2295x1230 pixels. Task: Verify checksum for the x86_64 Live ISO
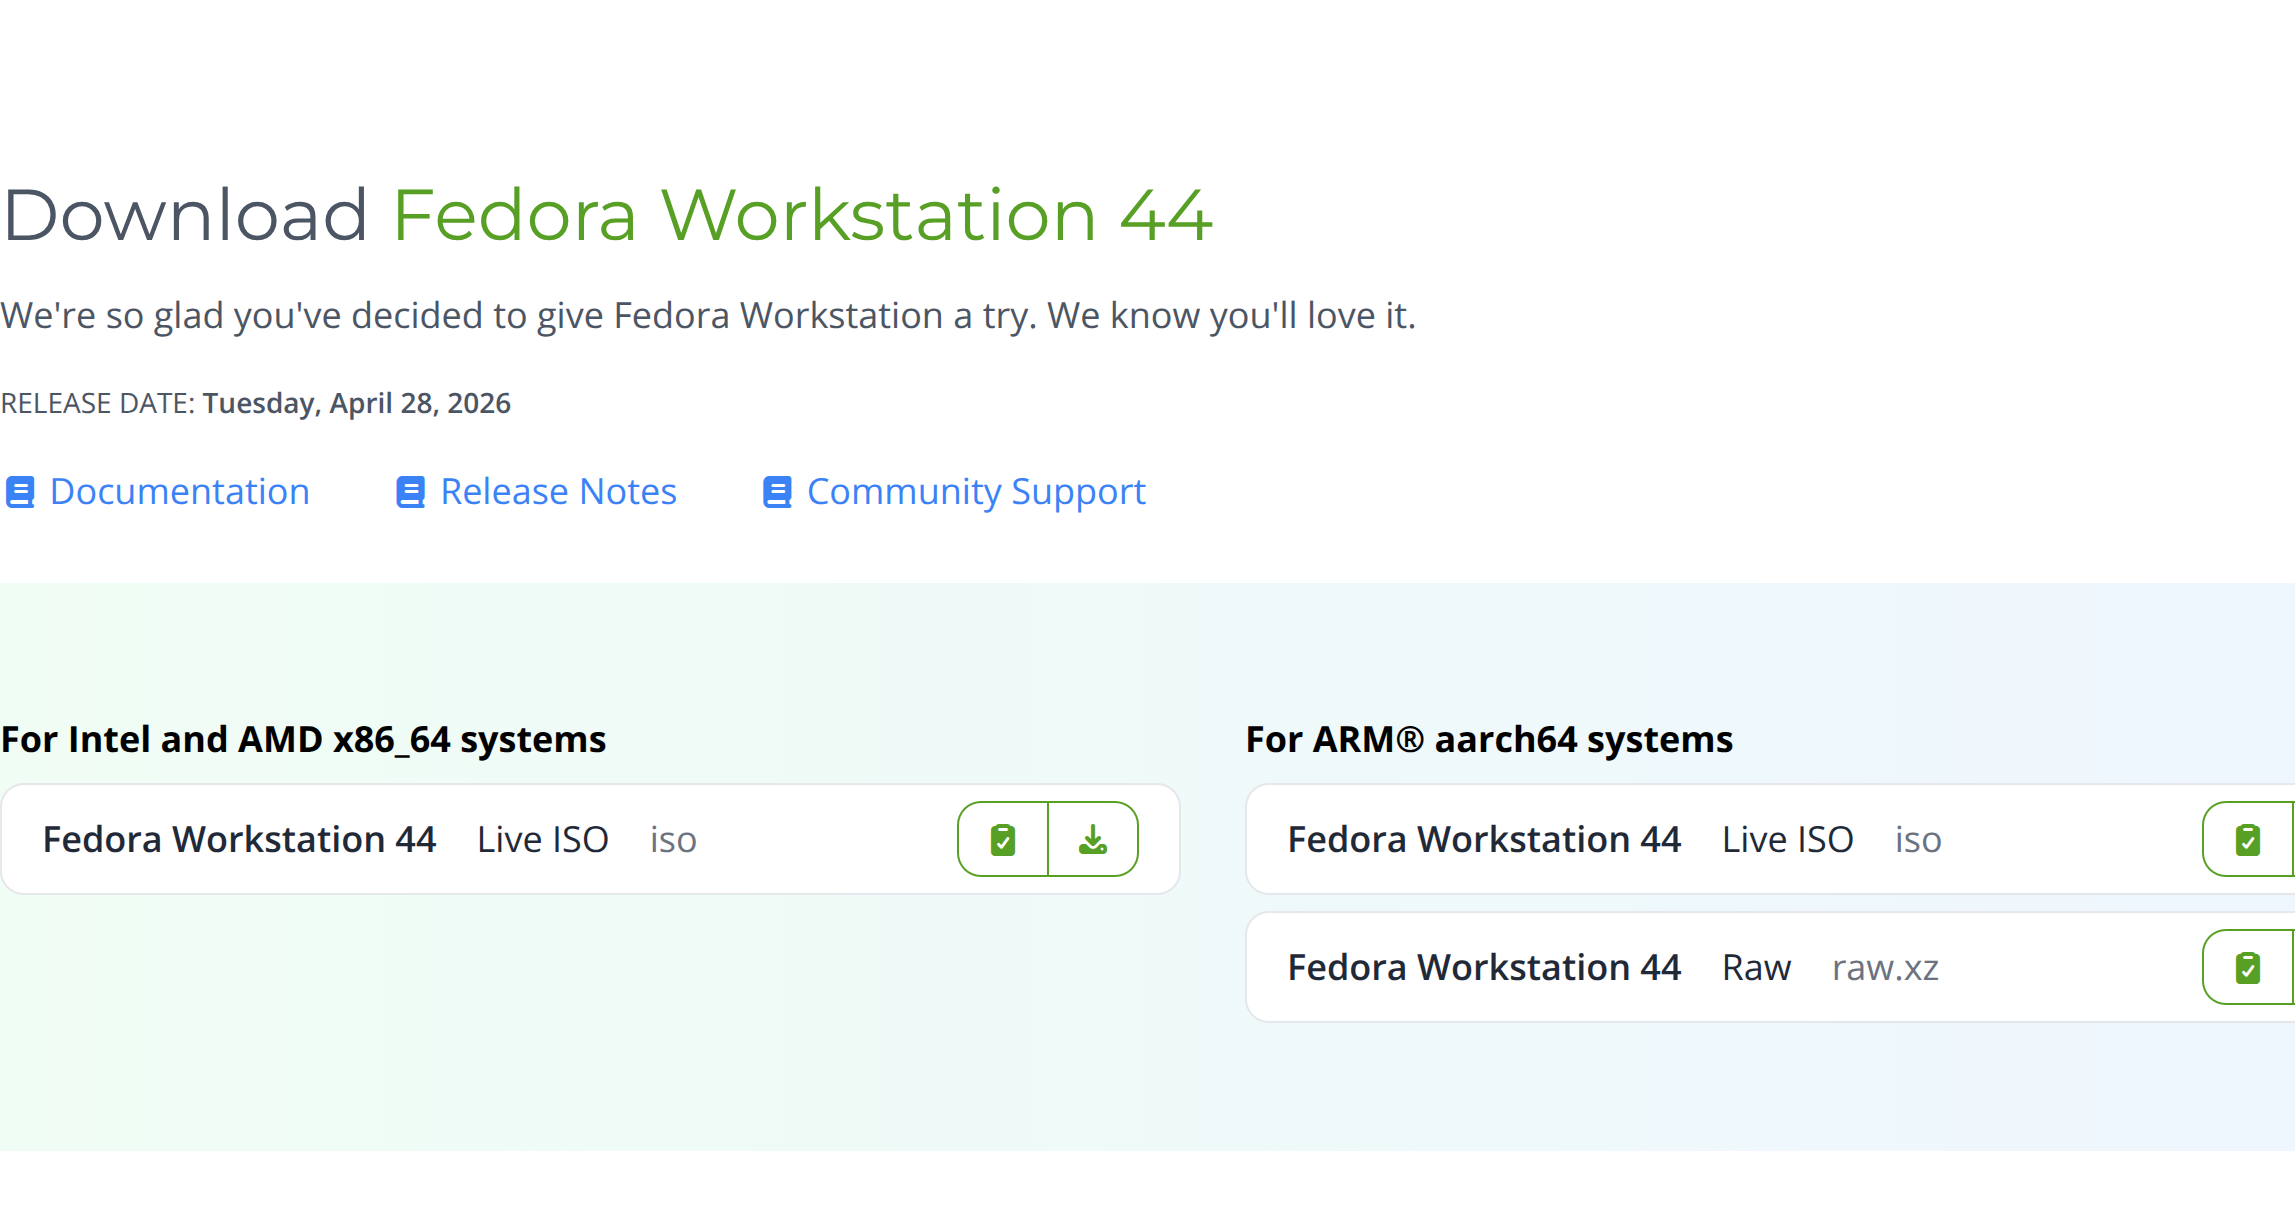coord(1003,839)
